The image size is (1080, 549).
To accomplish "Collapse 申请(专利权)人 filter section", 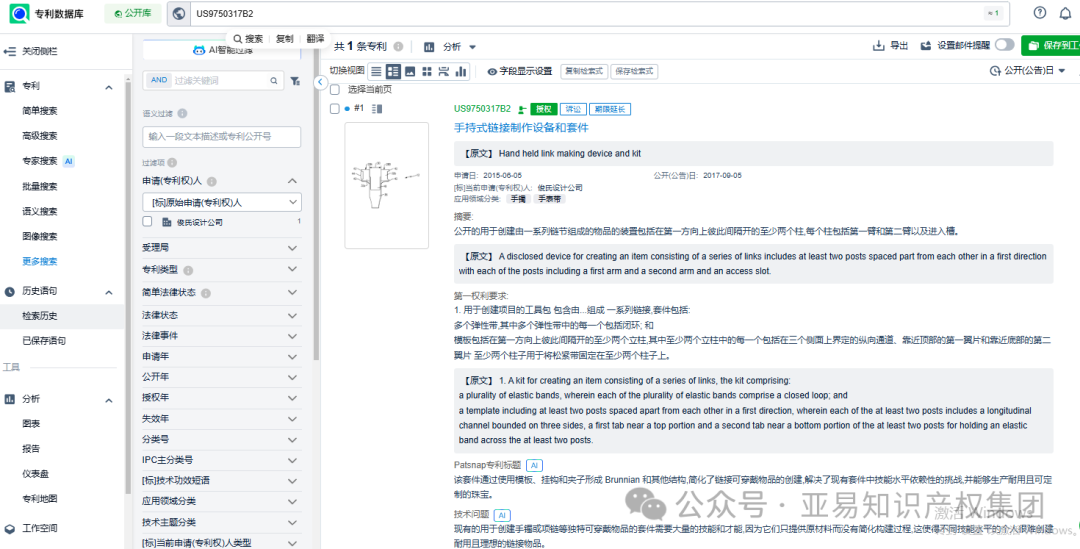I will [x=292, y=181].
